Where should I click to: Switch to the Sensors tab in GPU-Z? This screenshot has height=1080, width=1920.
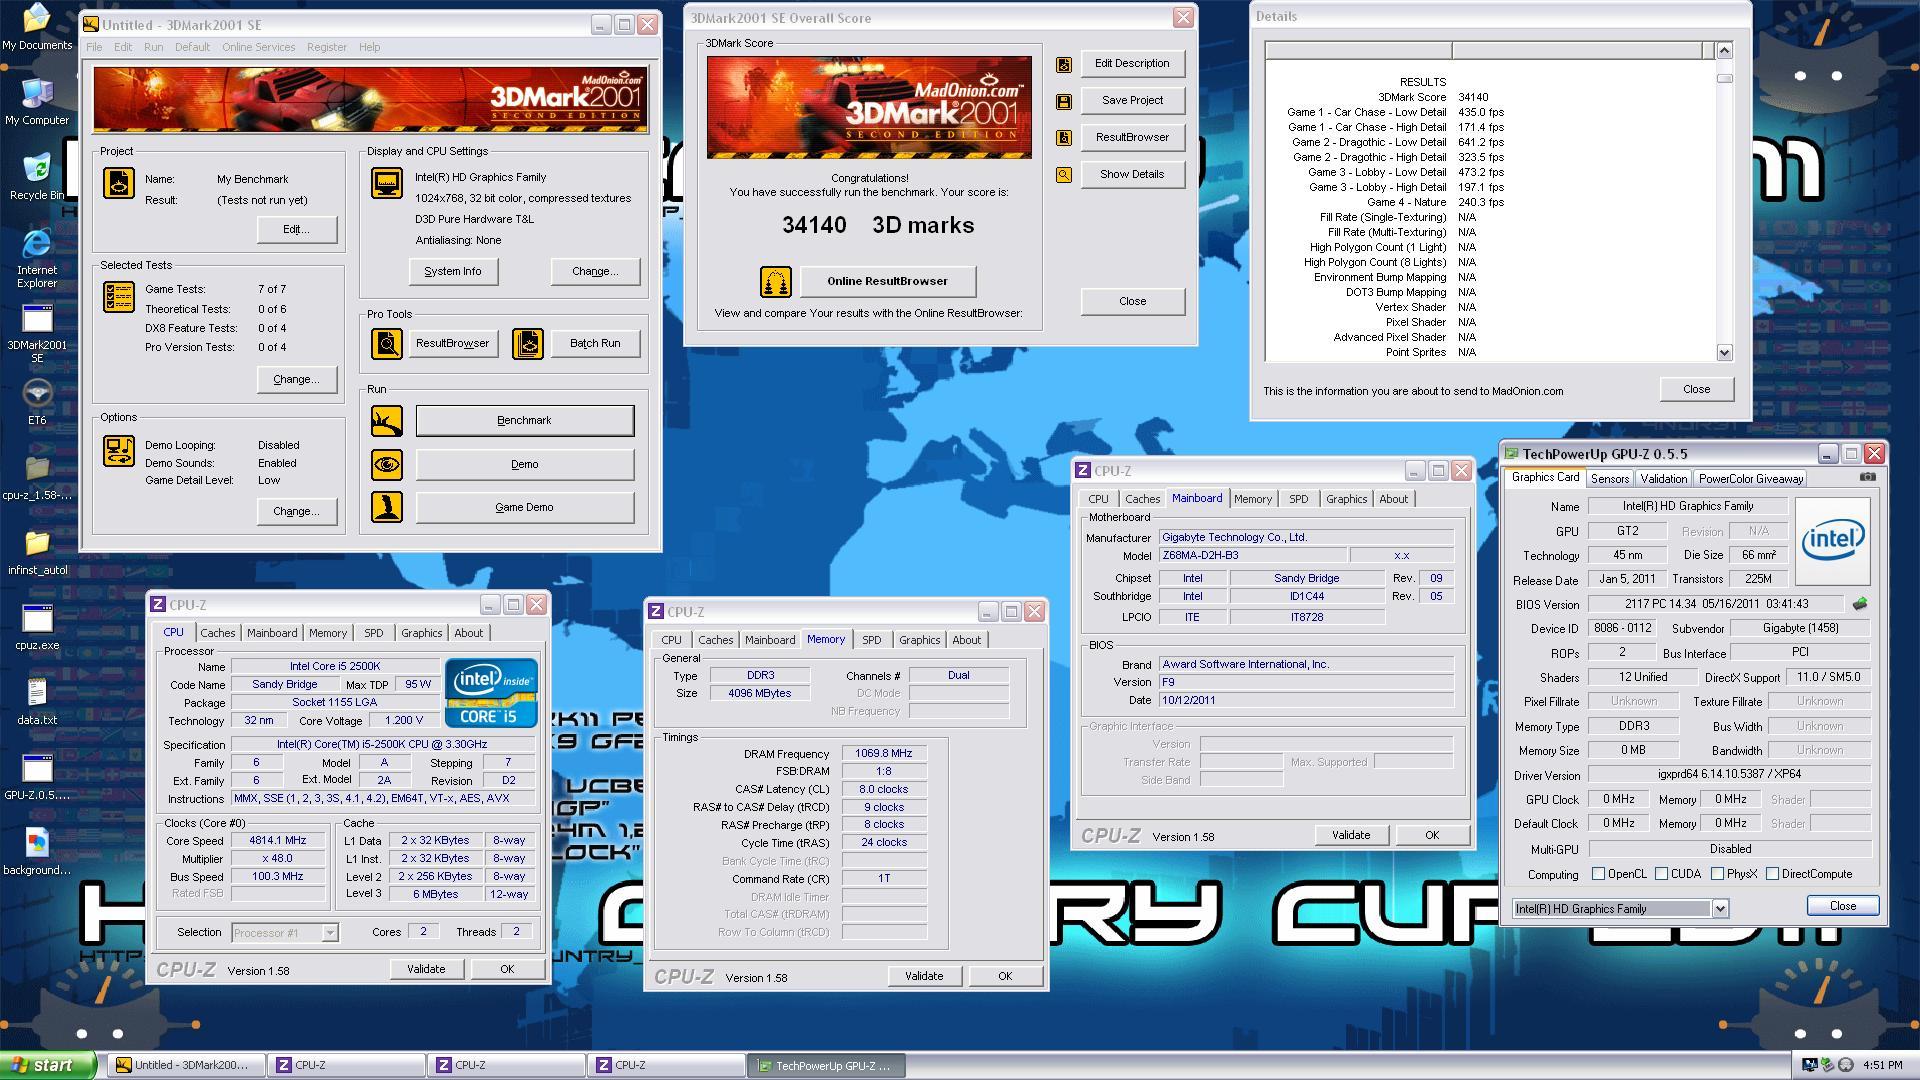tap(1609, 479)
